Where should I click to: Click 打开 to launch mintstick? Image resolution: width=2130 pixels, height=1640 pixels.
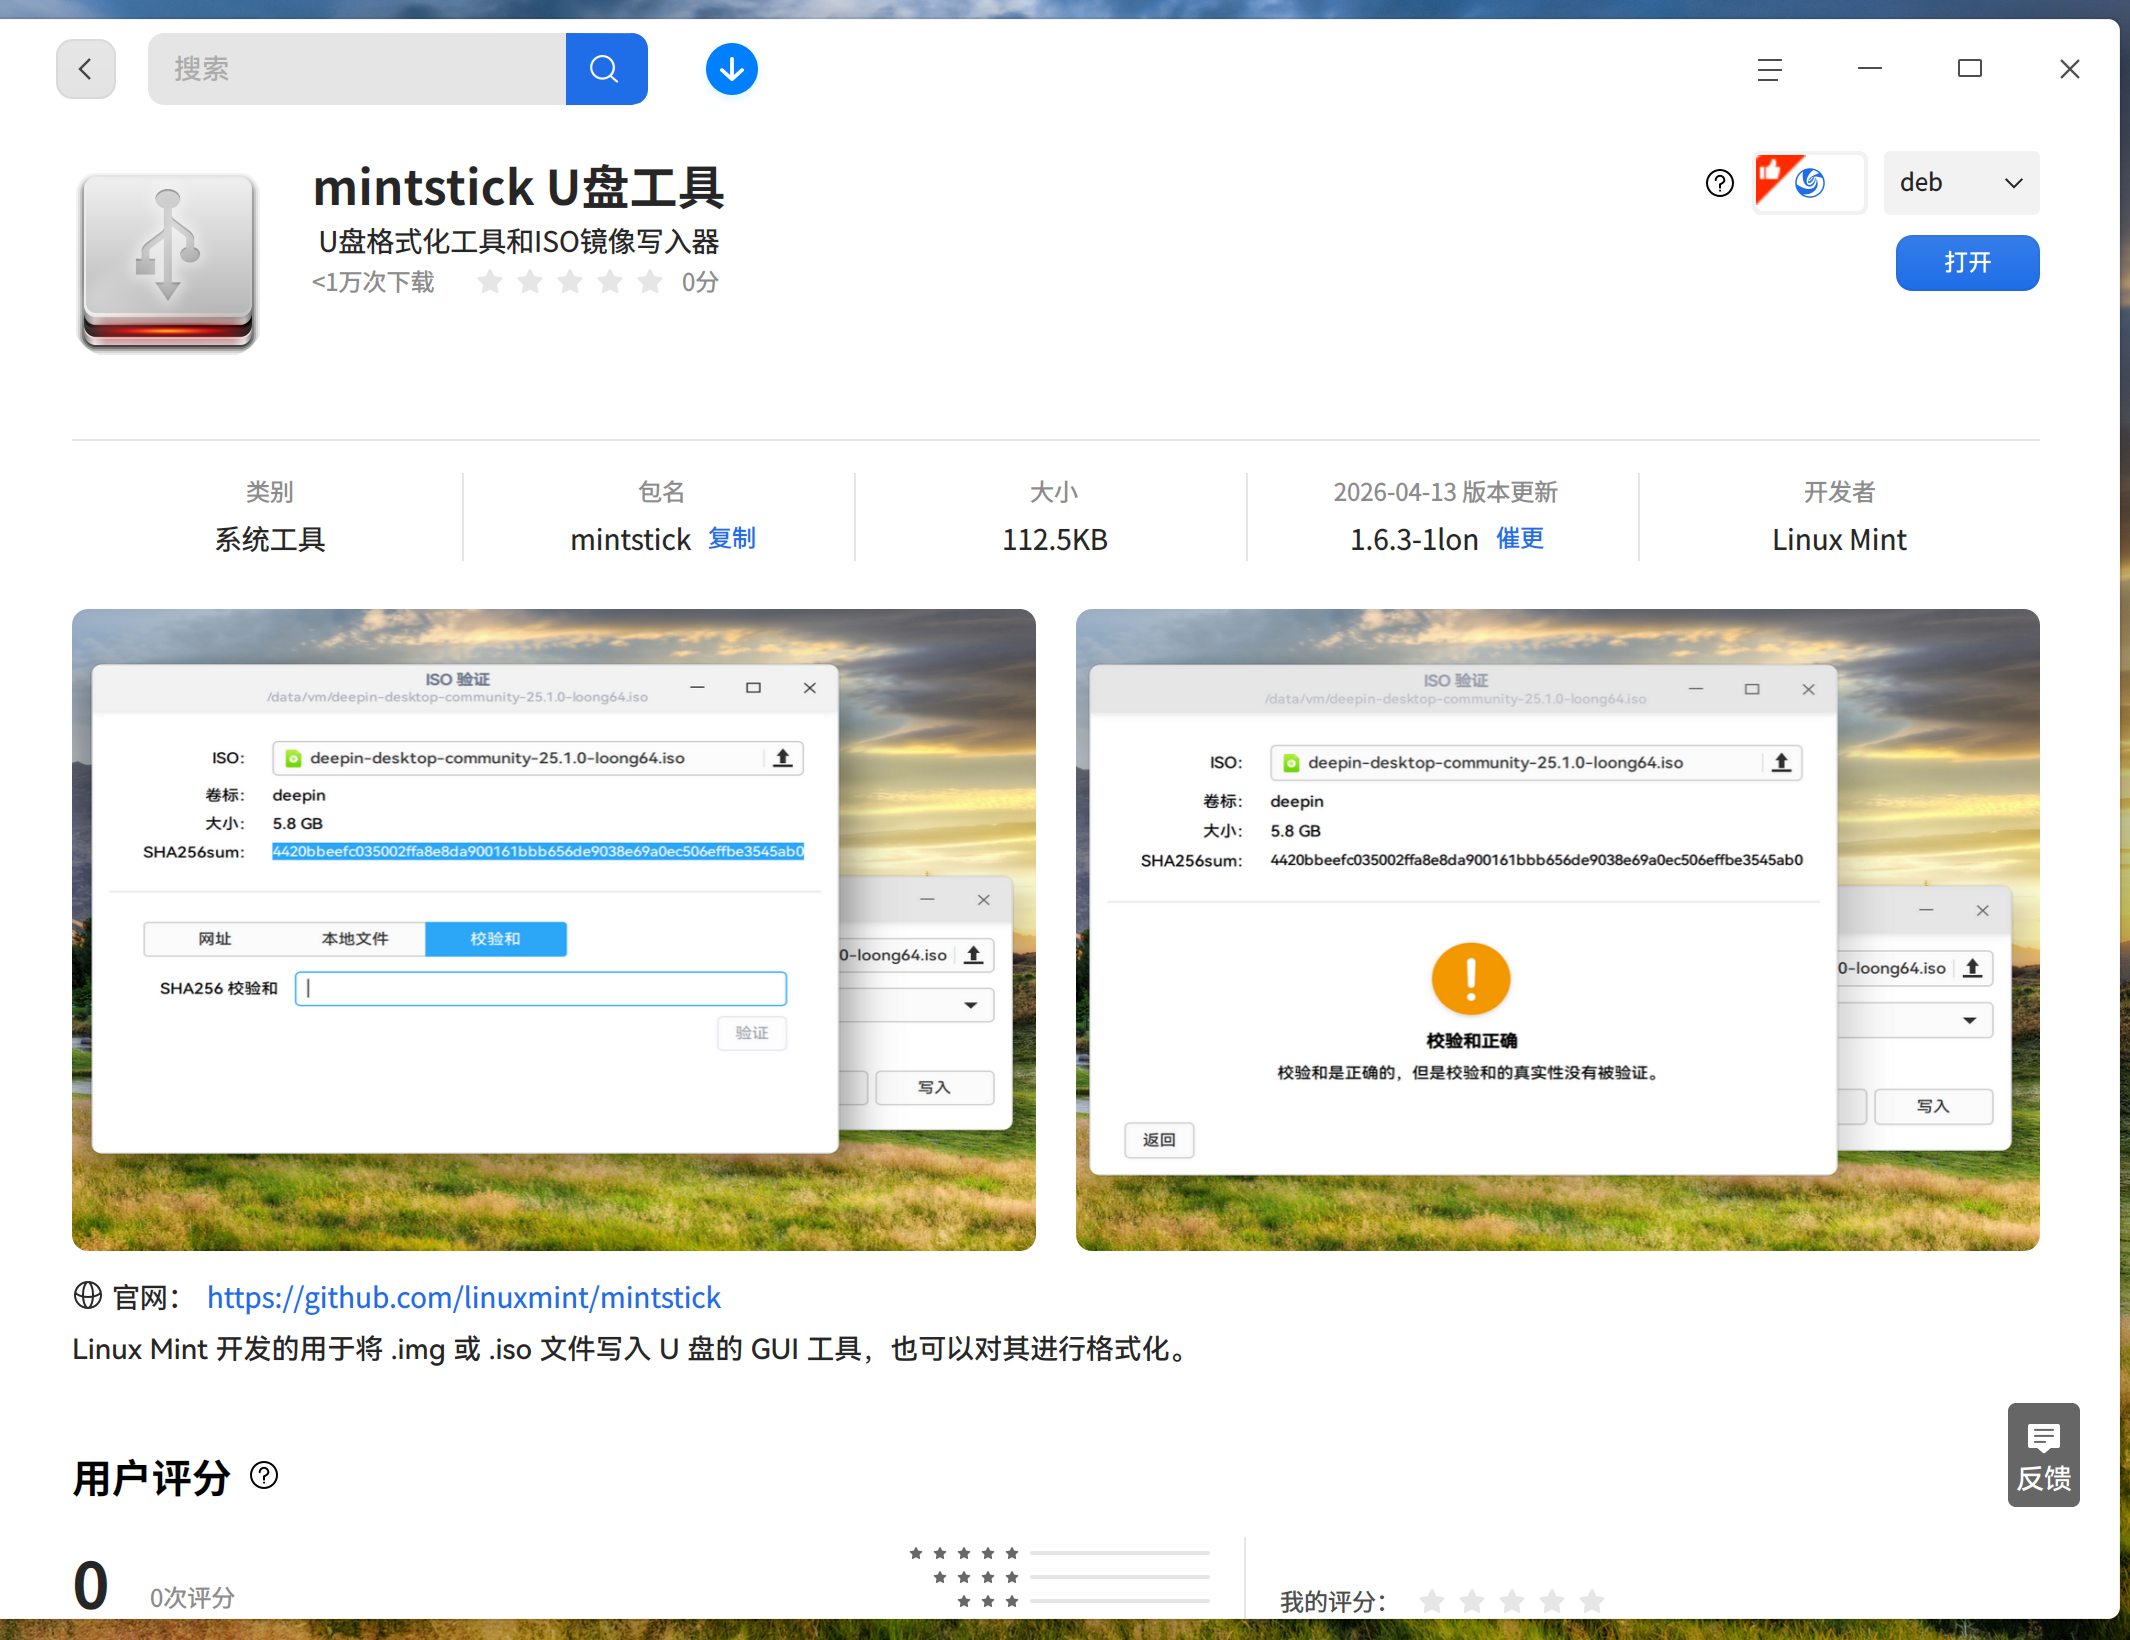(1966, 262)
